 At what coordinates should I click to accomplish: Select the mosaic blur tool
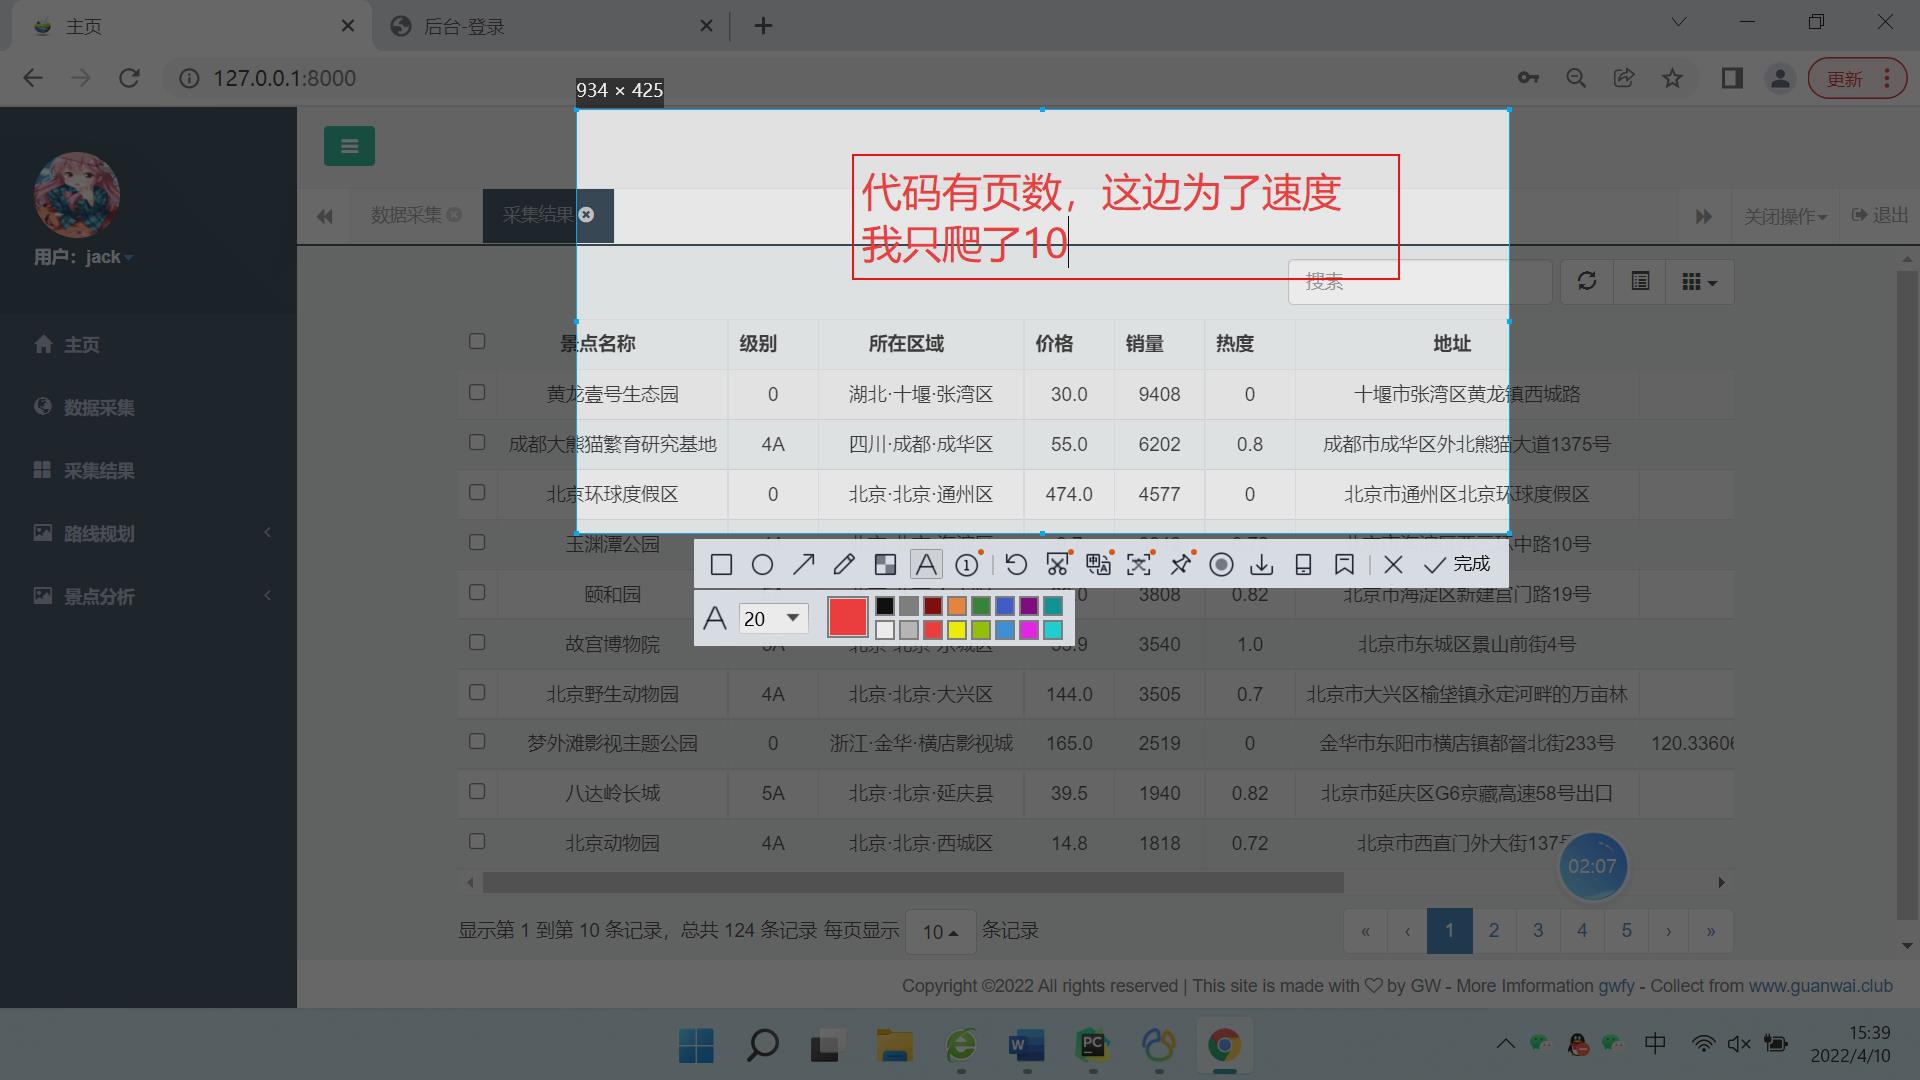click(x=885, y=564)
